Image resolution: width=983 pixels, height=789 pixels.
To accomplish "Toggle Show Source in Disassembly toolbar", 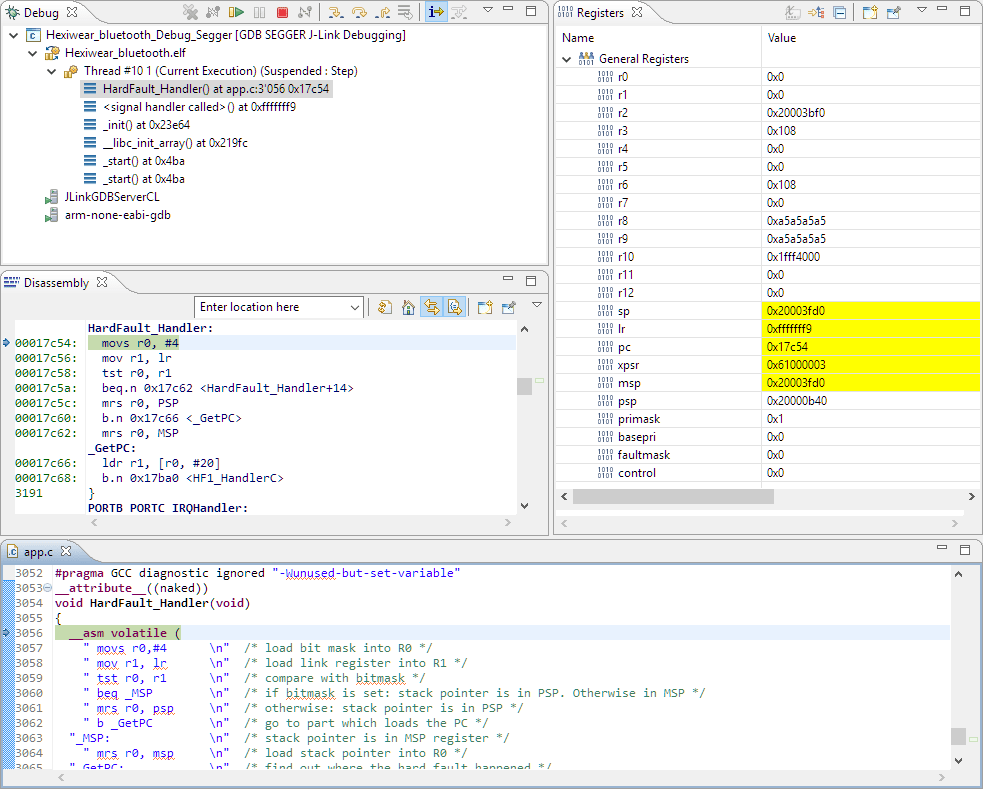I will [453, 307].
